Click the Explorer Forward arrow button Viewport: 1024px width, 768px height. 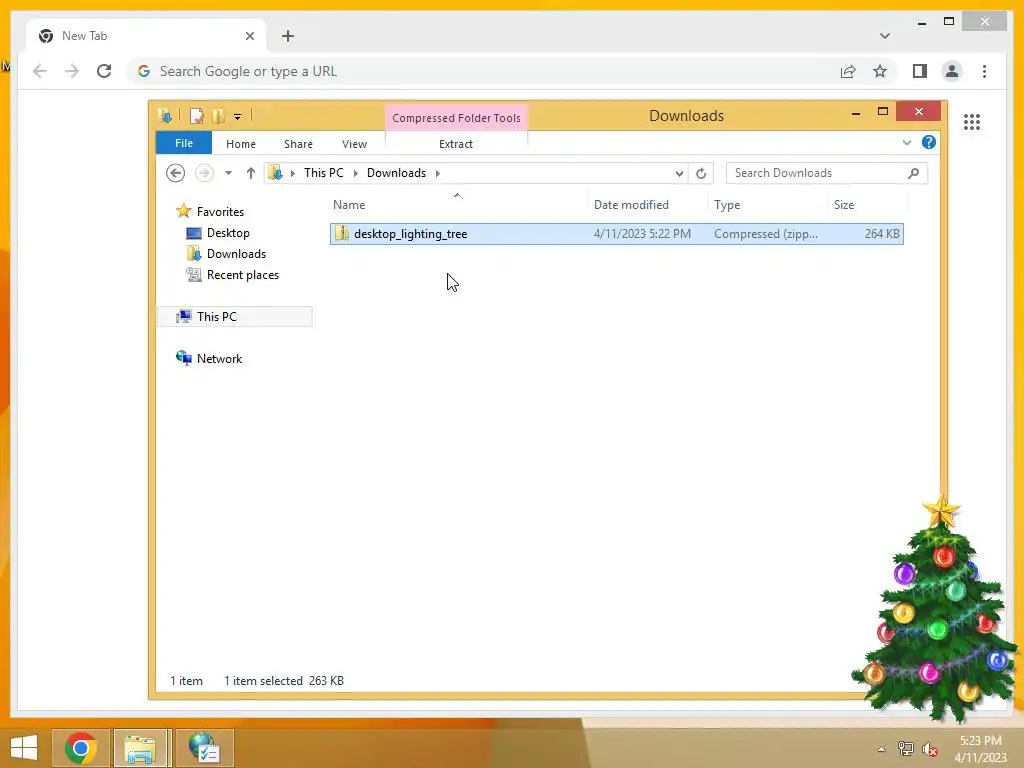pos(204,173)
